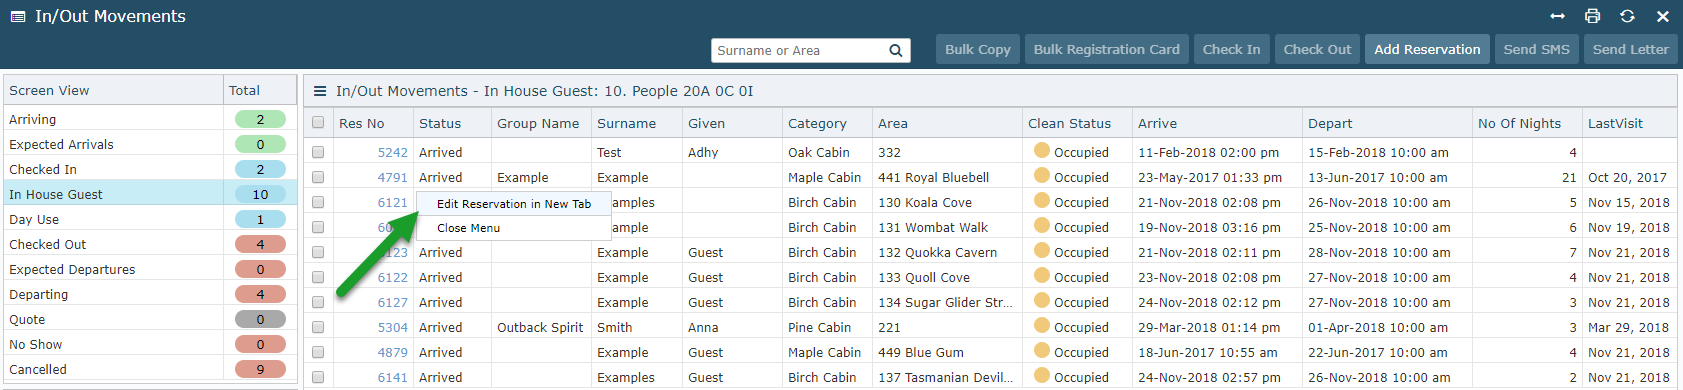Click the Surname or Area search field
1683x390 pixels.
point(800,50)
